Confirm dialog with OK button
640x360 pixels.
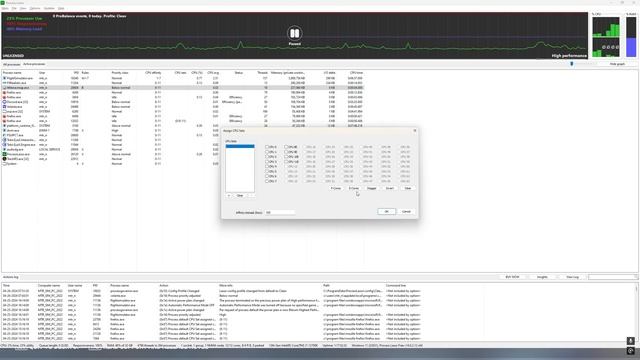[x=386, y=211]
